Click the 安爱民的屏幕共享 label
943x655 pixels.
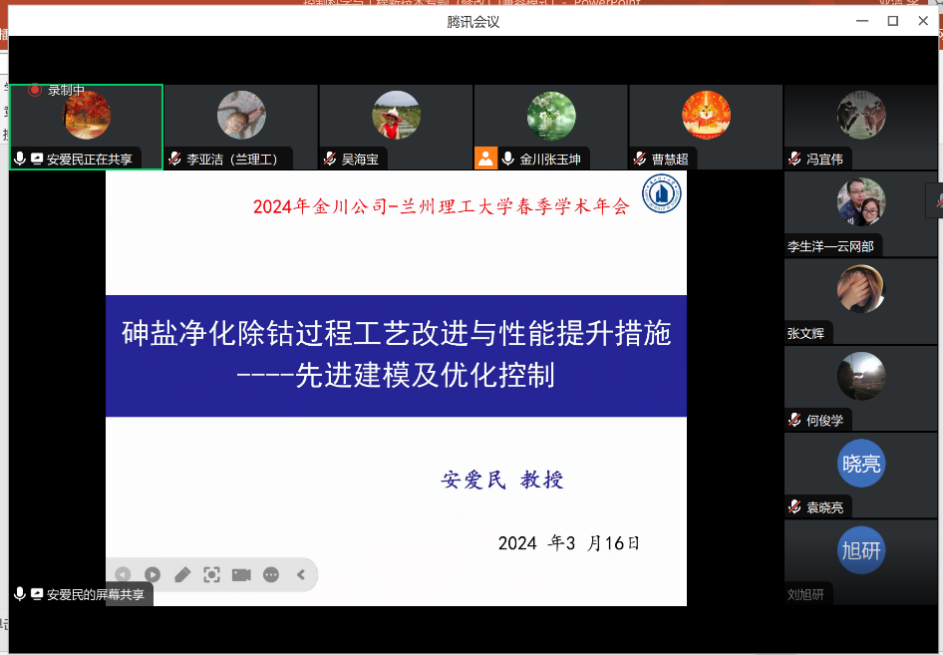pos(96,594)
